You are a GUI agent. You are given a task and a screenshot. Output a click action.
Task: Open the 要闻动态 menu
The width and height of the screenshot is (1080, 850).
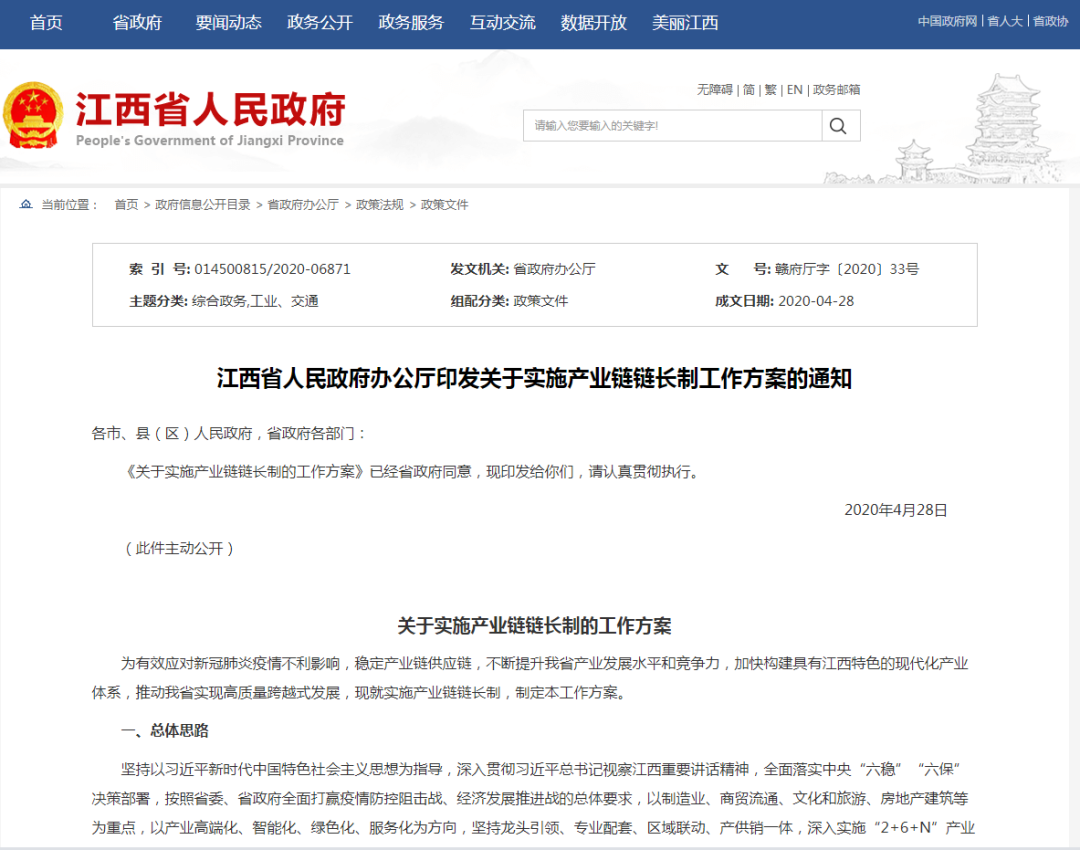pyautogui.click(x=227, y=23)
